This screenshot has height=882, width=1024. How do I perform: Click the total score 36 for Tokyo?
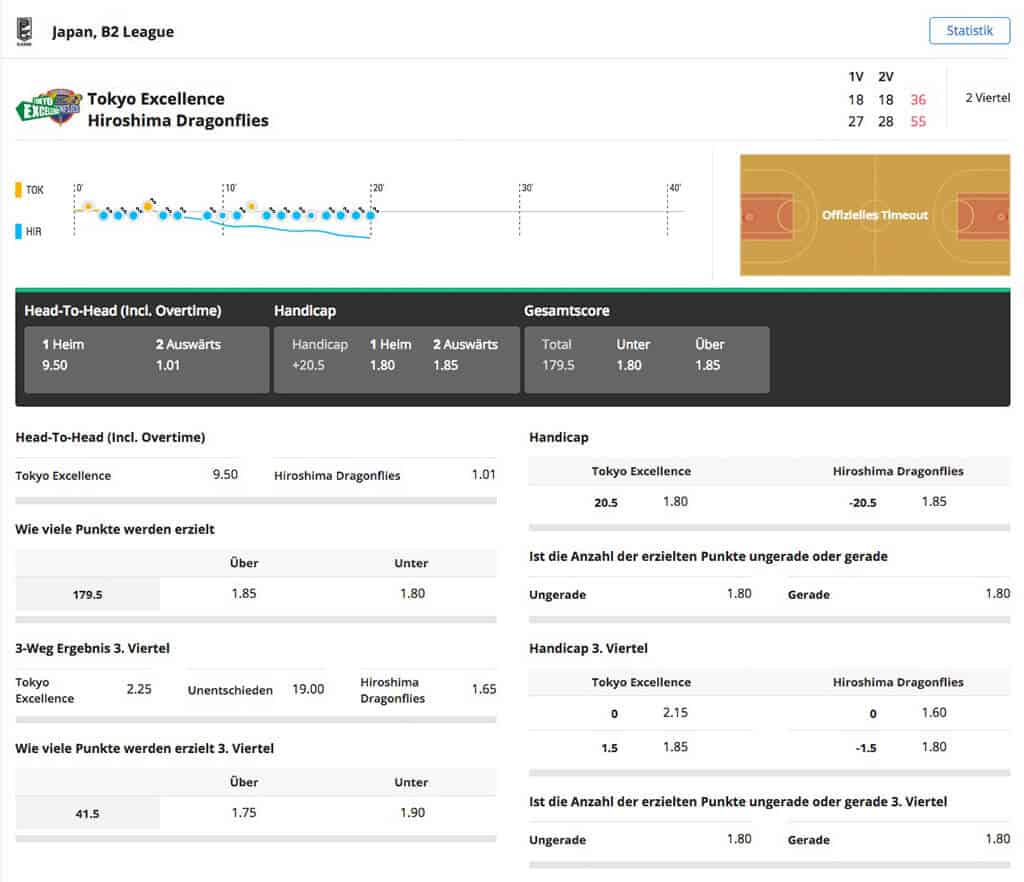coord(918,100)
